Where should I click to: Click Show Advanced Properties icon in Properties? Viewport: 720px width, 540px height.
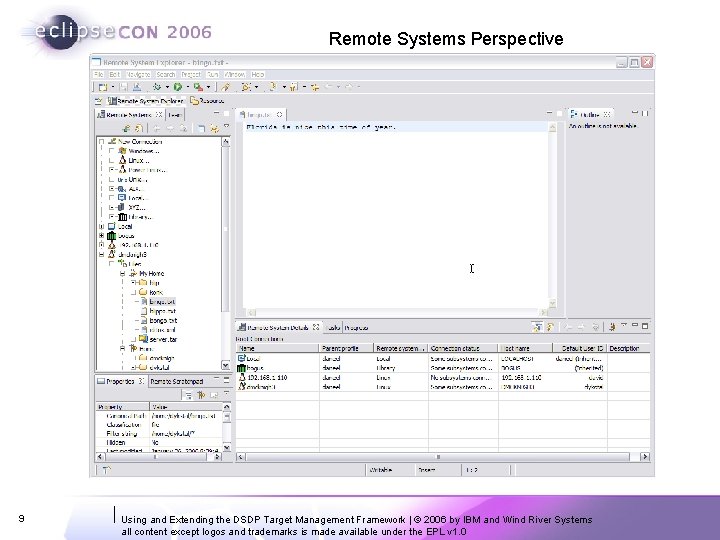tap(201, 395)
